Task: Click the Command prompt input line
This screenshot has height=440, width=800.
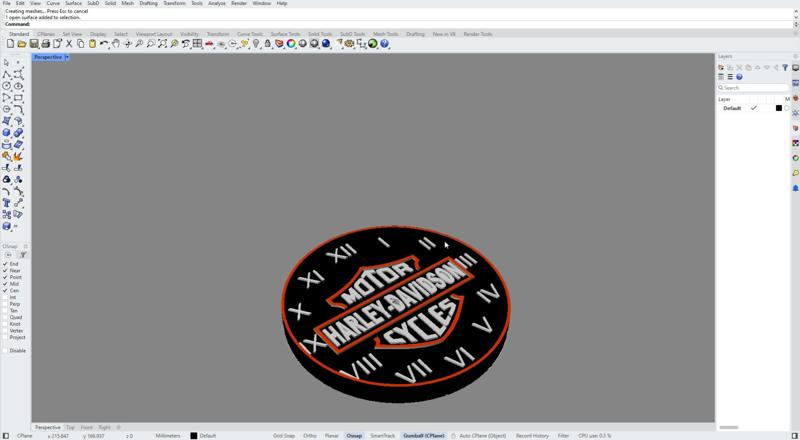Action: pyautogui.click(x=398, y=24)
